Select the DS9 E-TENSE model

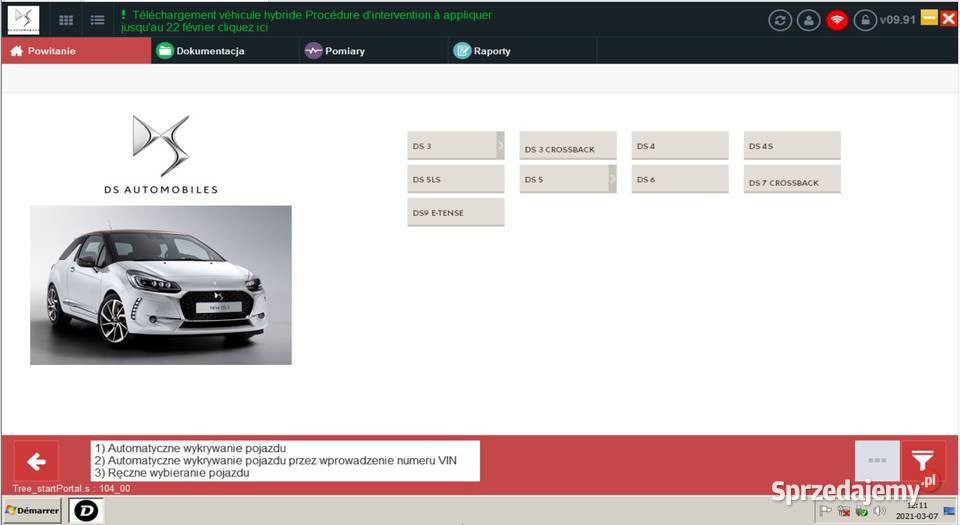[x=456, y=212]
